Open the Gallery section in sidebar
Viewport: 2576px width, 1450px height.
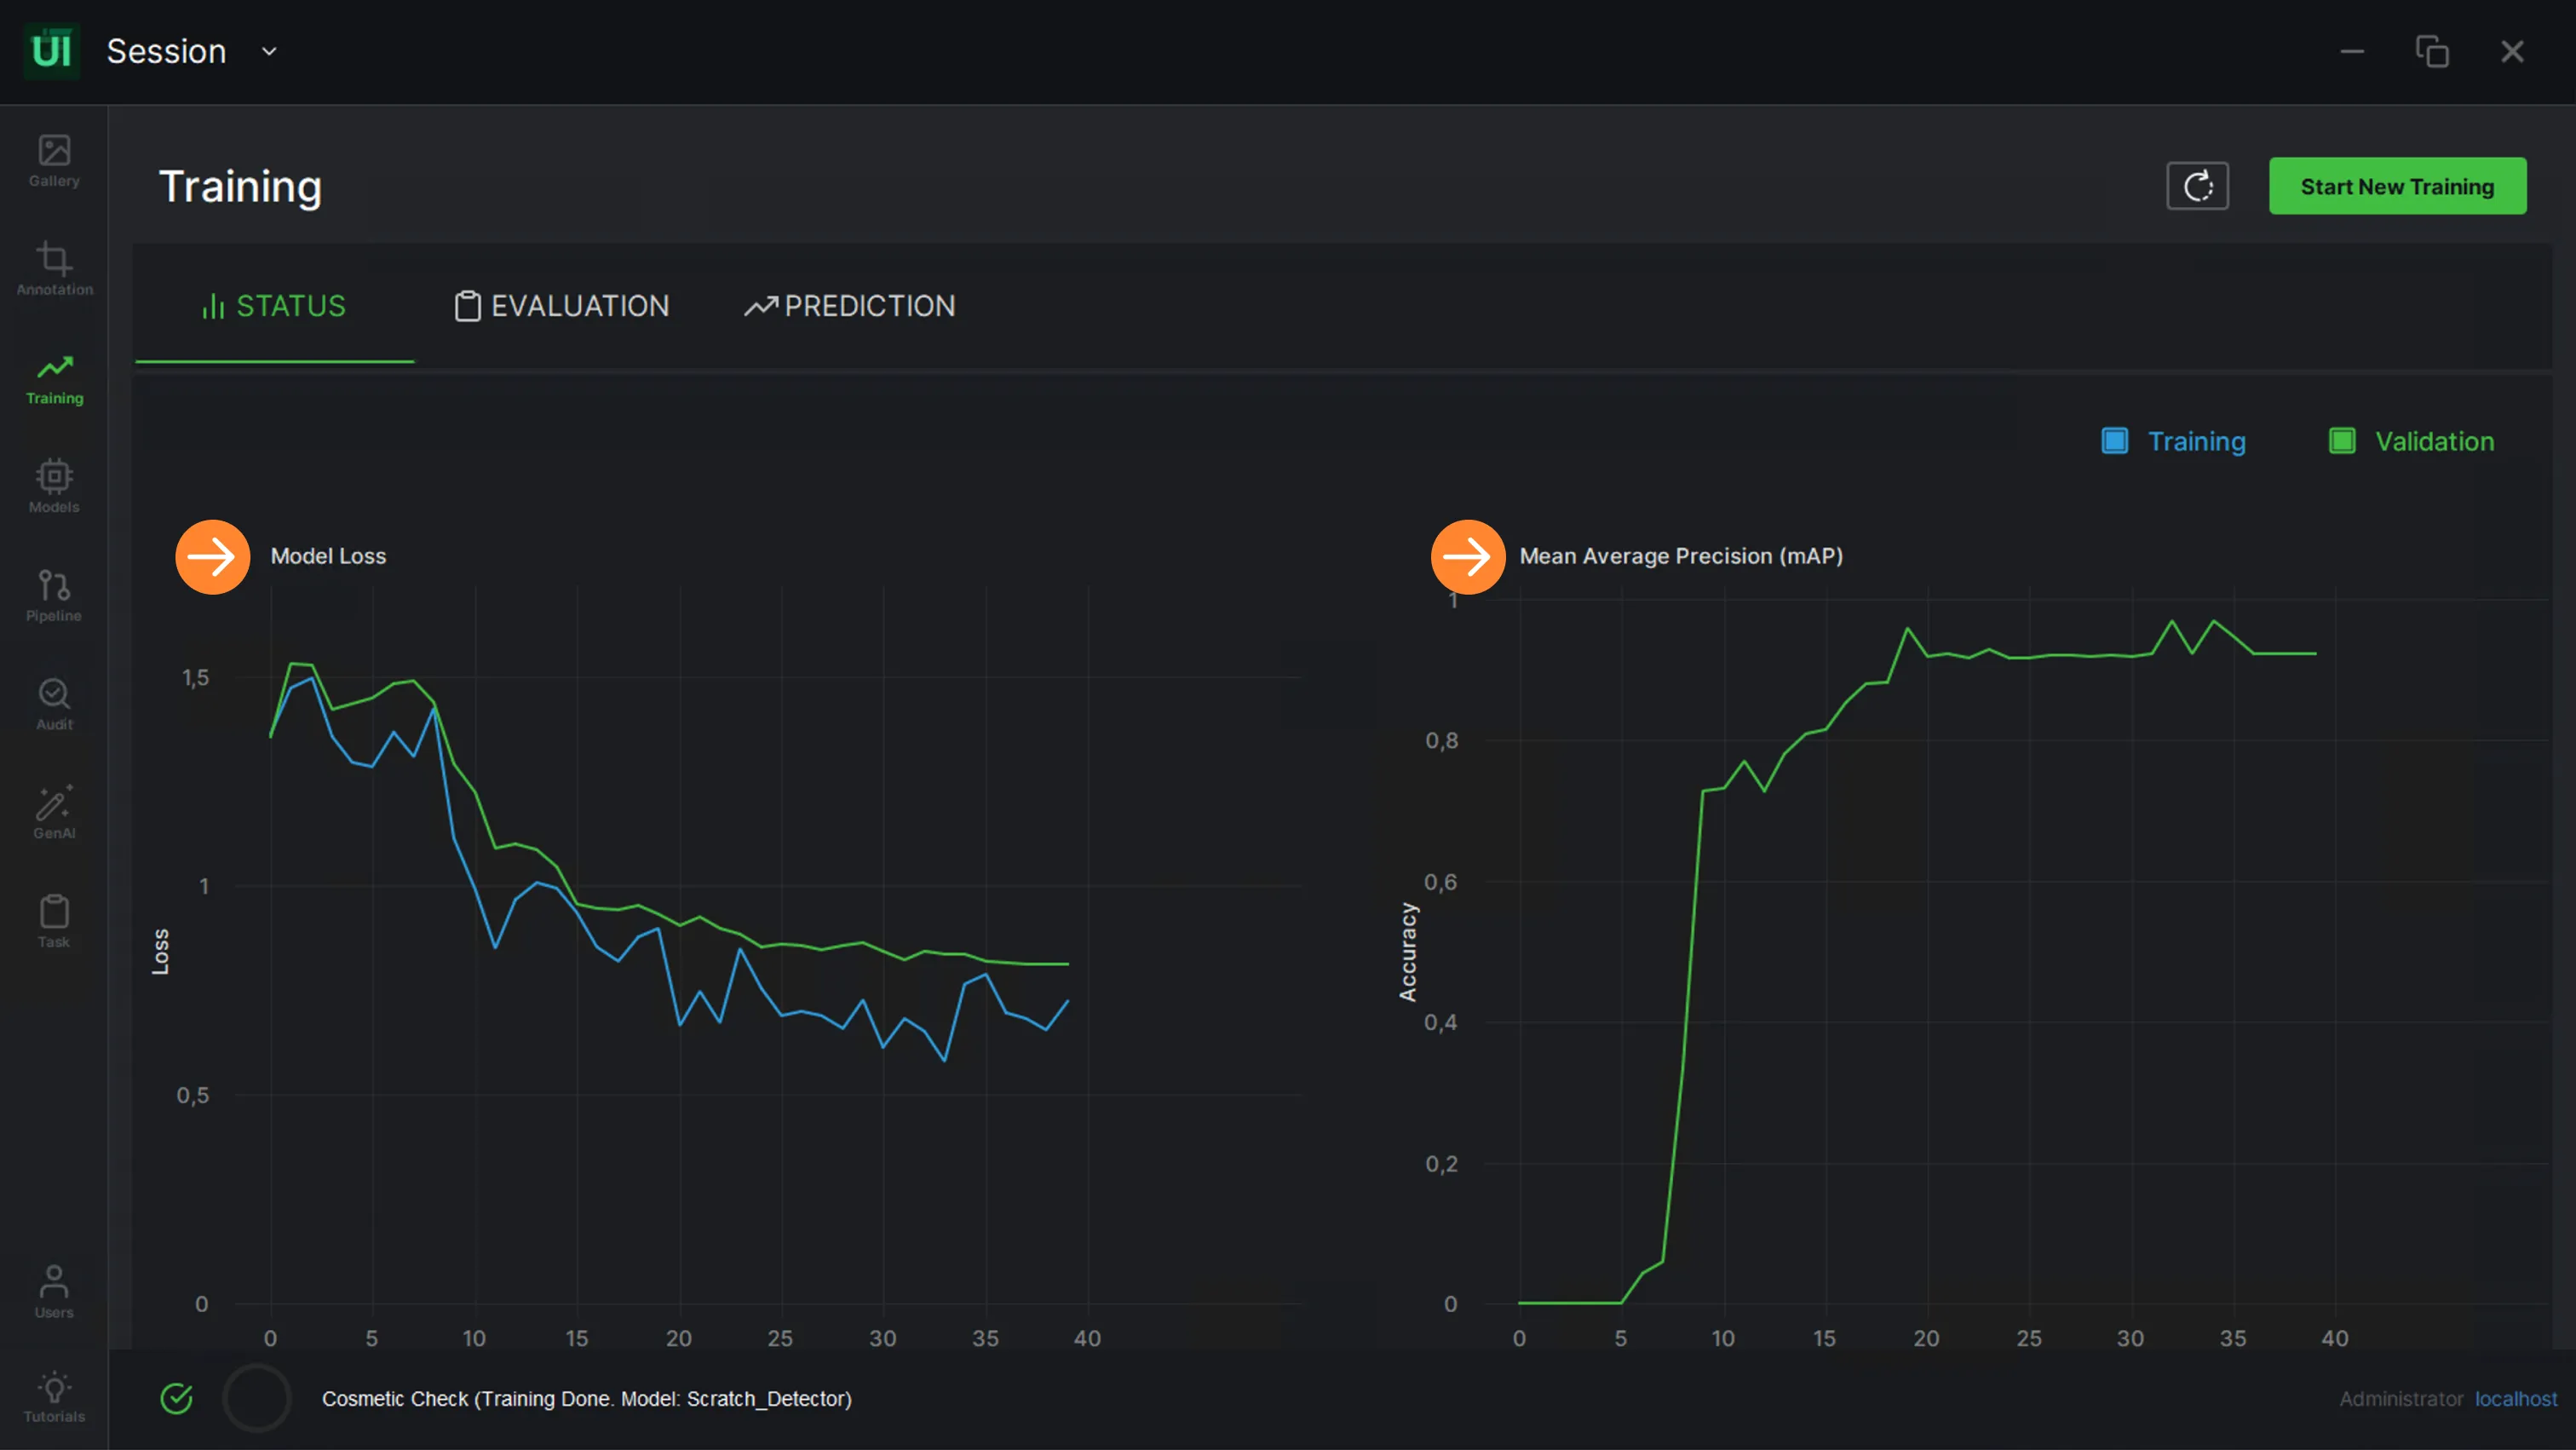tap(54, 161)
